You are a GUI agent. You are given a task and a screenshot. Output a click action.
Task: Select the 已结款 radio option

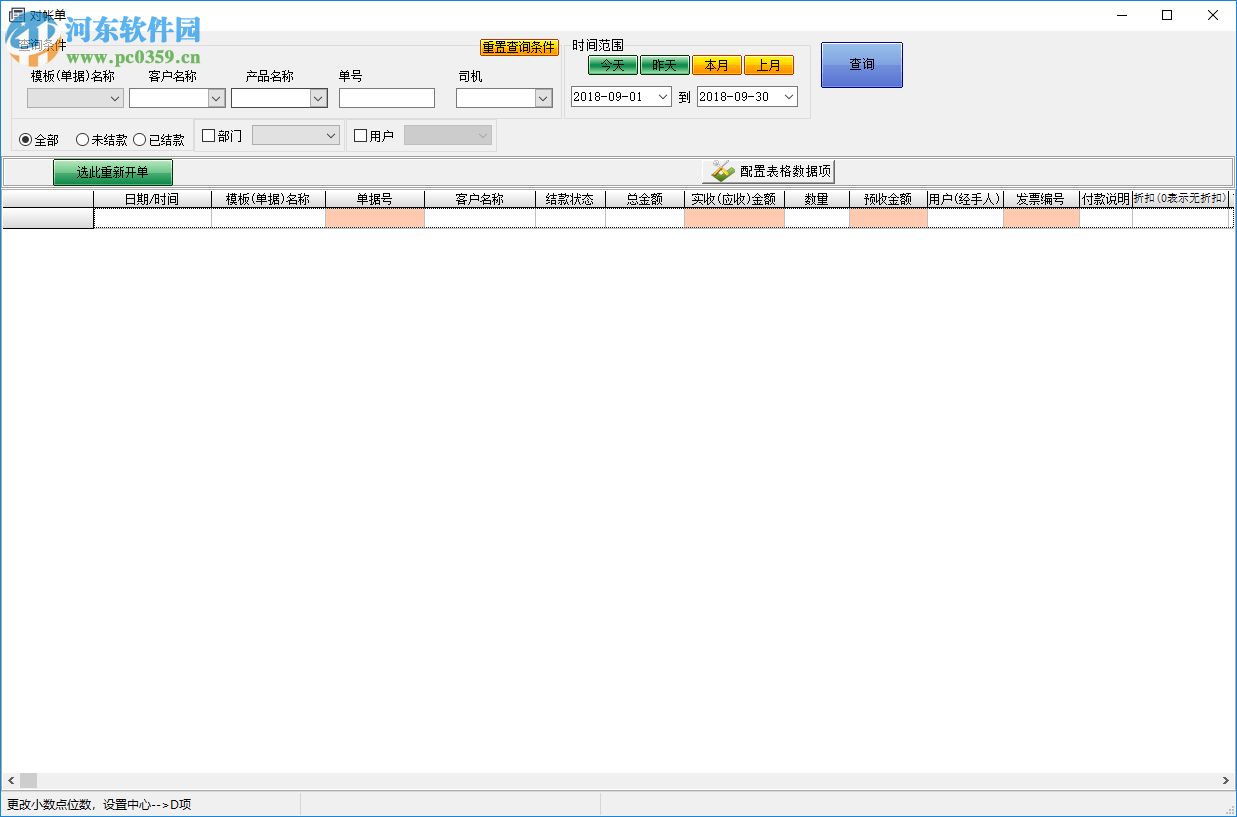[139, 139]
